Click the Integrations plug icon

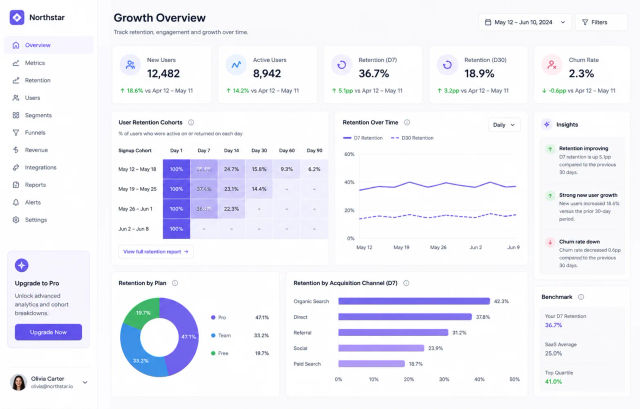pyautogui.click(x=16, y=167)
